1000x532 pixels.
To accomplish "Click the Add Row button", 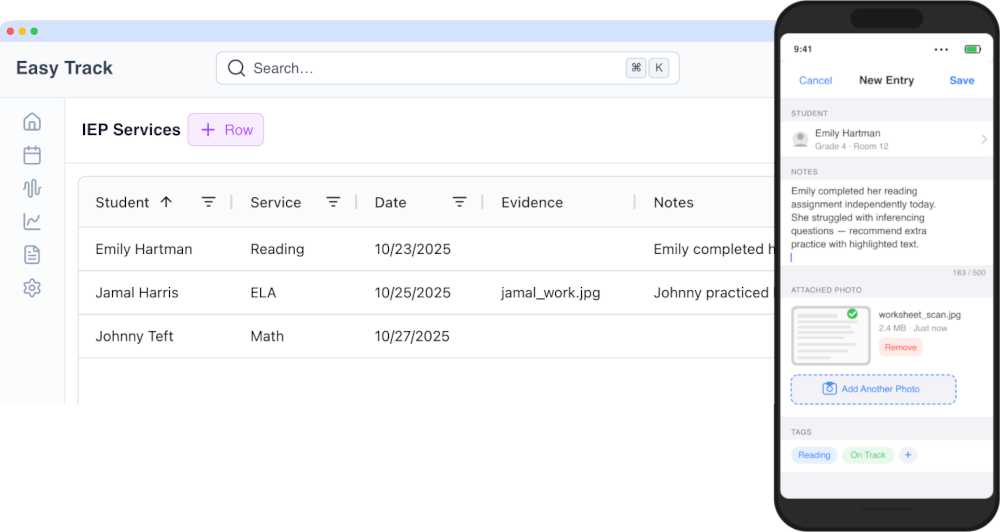I will [x=226, y=130].
